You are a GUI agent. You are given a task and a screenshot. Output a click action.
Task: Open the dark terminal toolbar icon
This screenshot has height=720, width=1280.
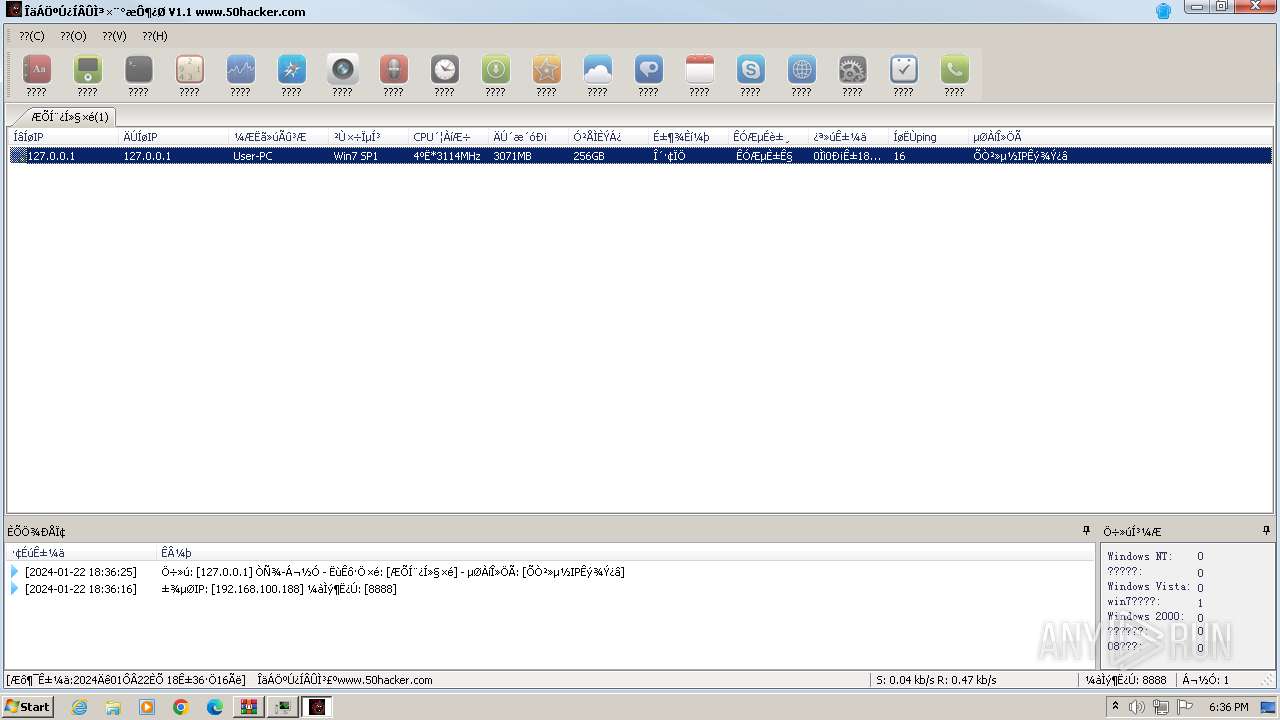point(138,69)
